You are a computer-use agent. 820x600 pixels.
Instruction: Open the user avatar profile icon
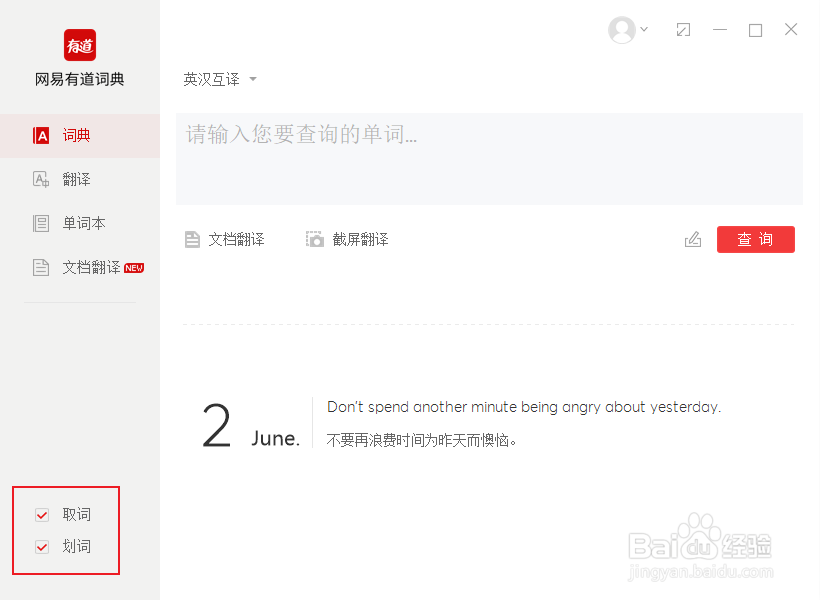click(x=622, y=30)
